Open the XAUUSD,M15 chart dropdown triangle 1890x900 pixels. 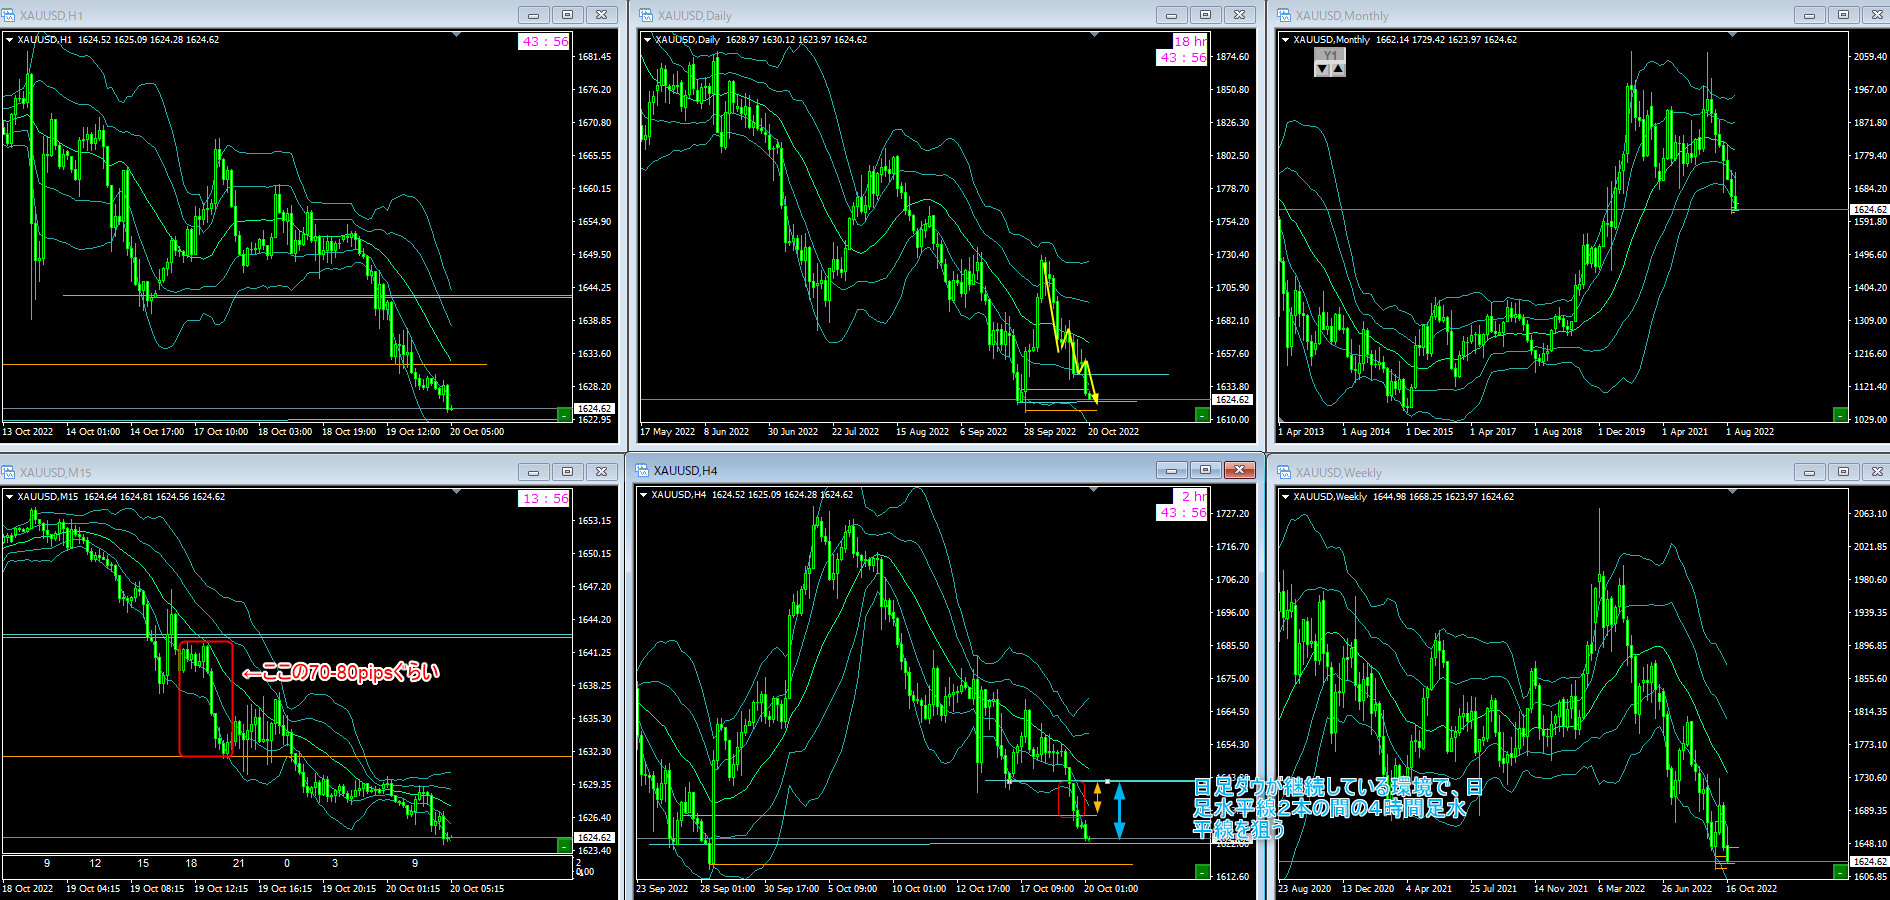coord(10,497)
